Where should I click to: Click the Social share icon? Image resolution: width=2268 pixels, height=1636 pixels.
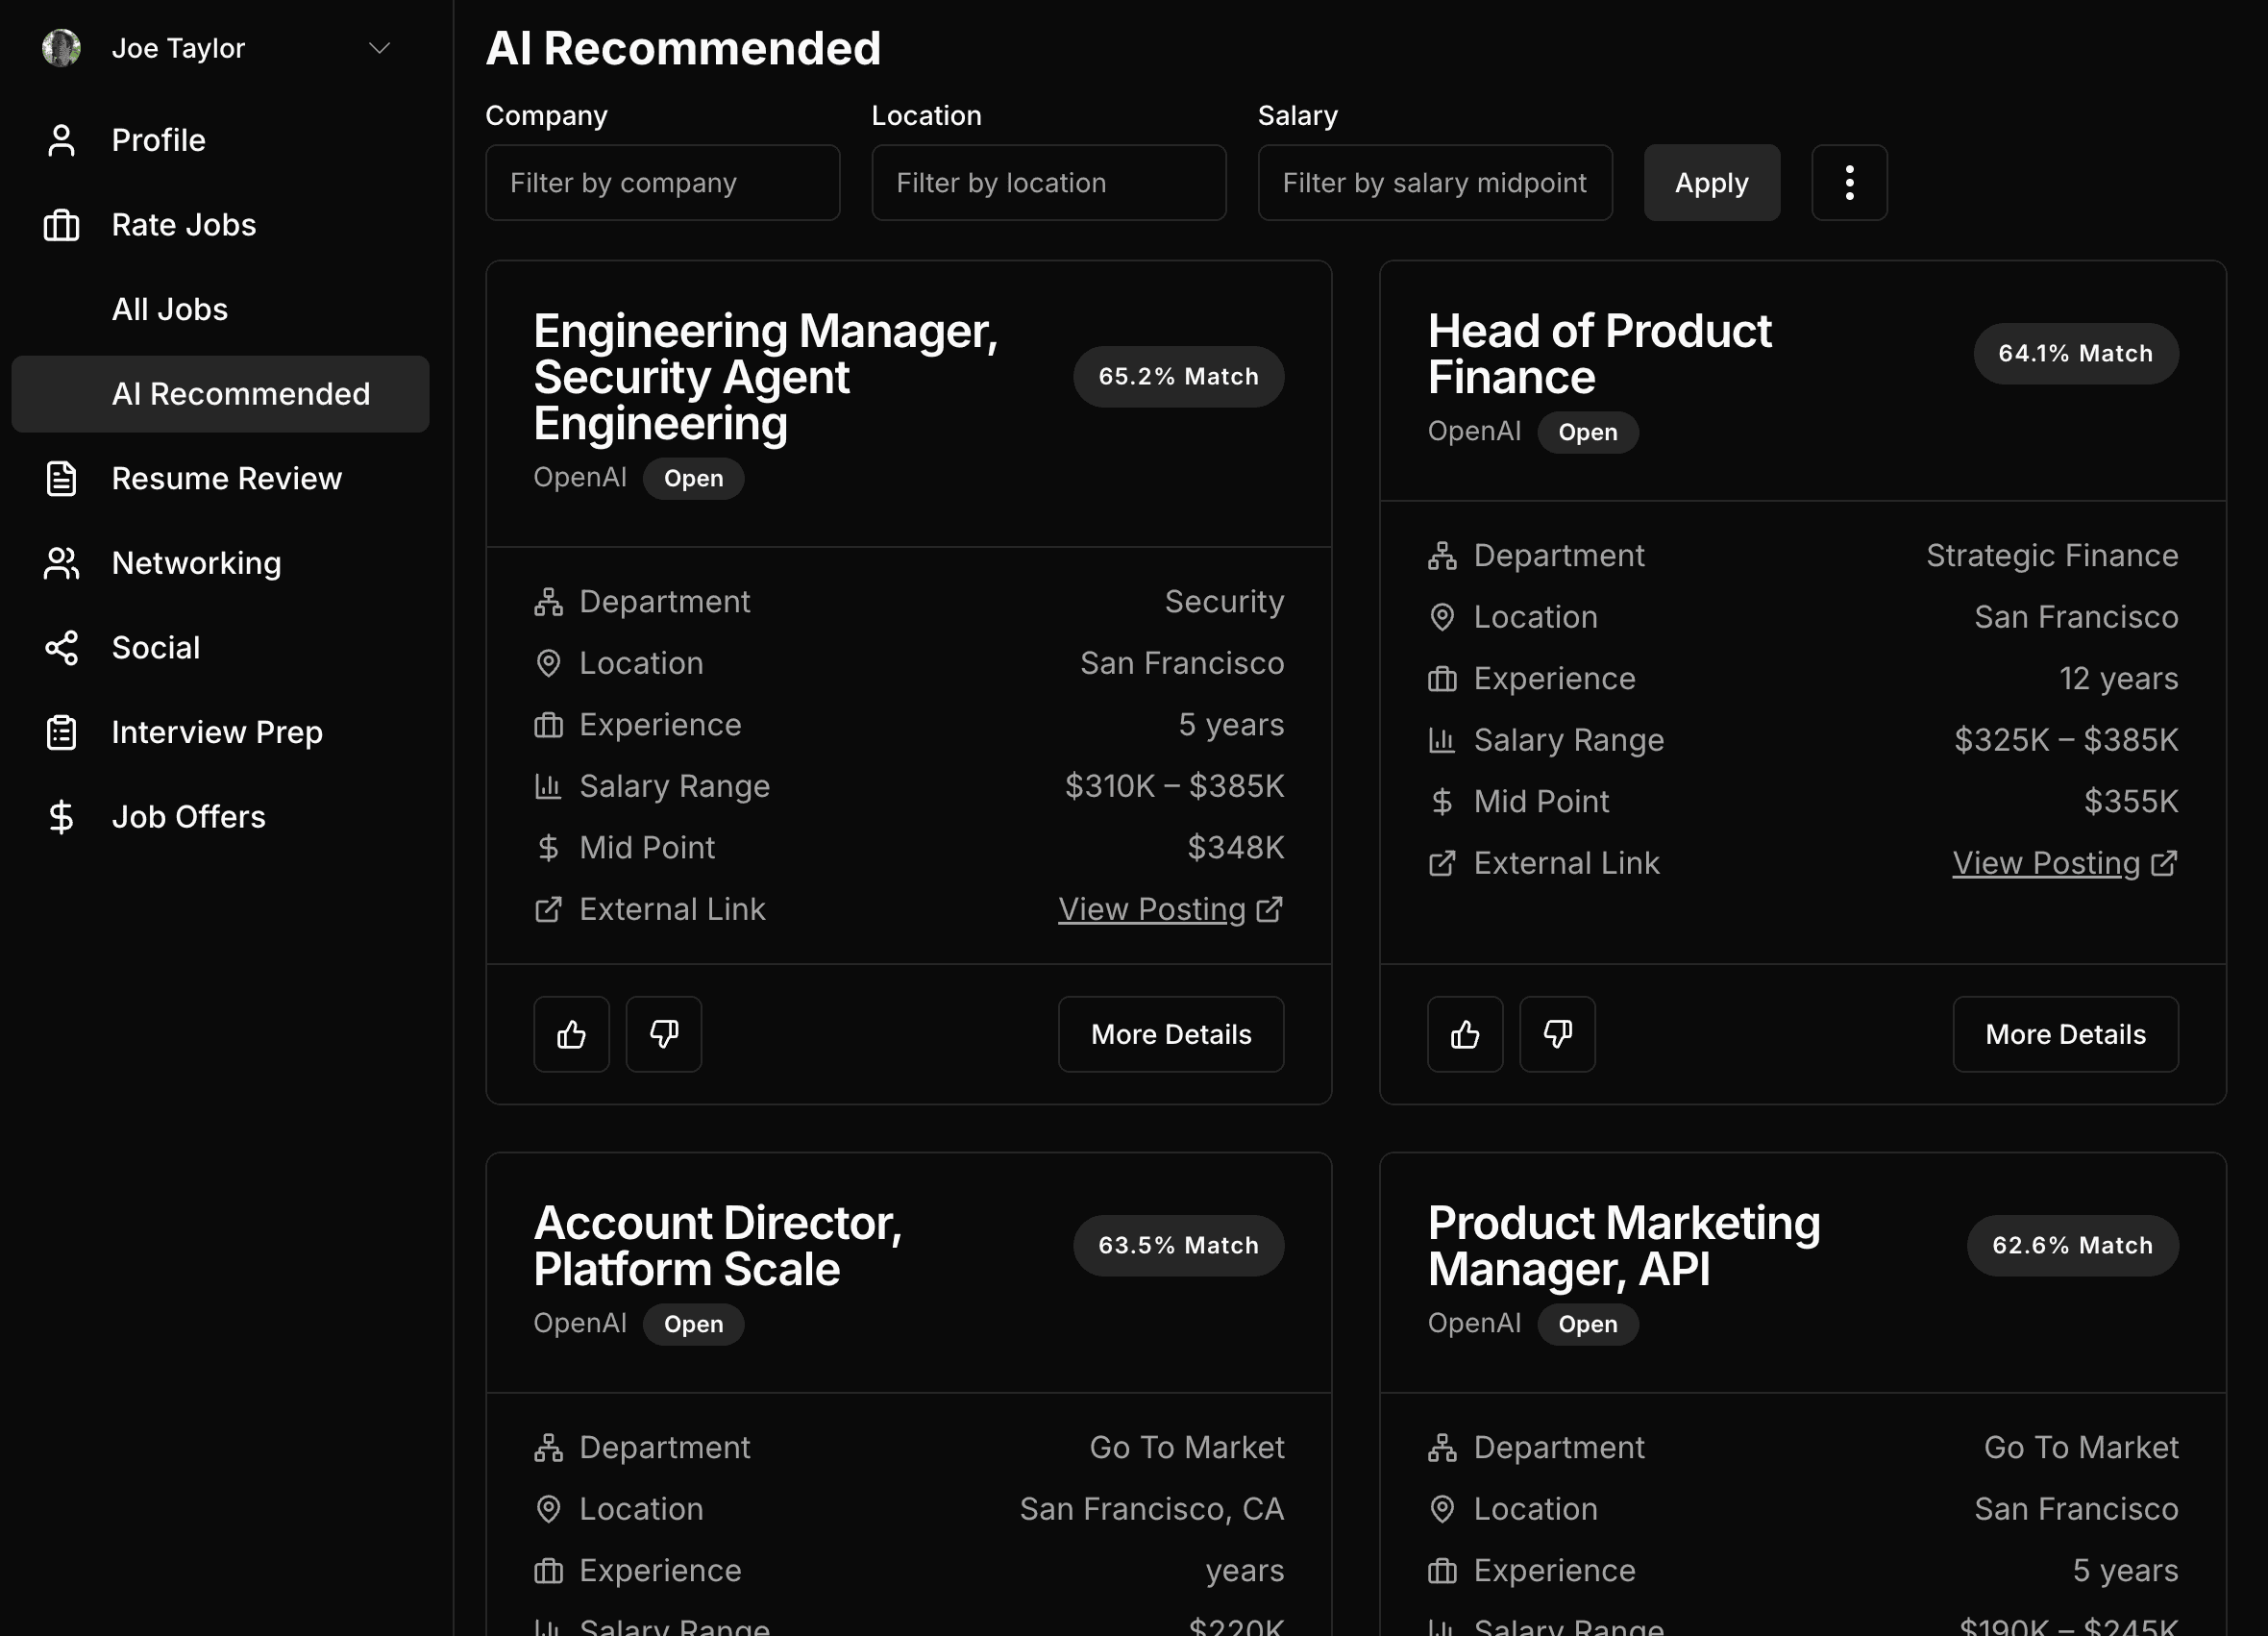(x=61, y=648)
